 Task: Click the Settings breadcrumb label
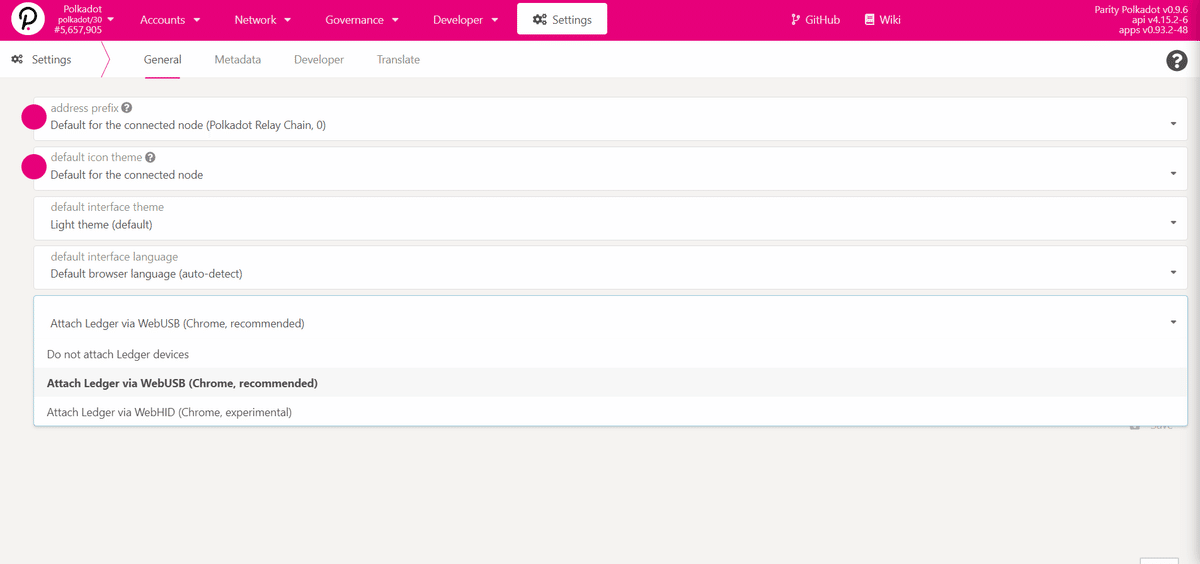click(x=51, y=60)
